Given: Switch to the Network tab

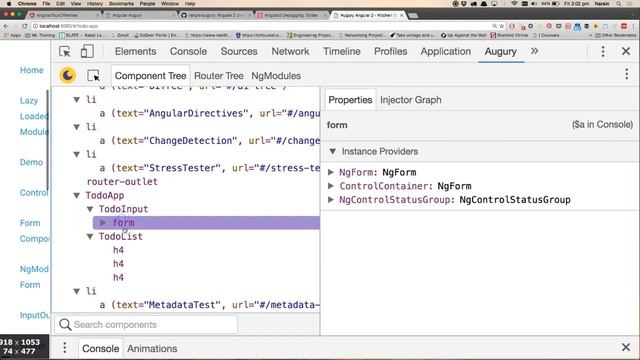Looking at the screenshot, I should tap(290, 51).
